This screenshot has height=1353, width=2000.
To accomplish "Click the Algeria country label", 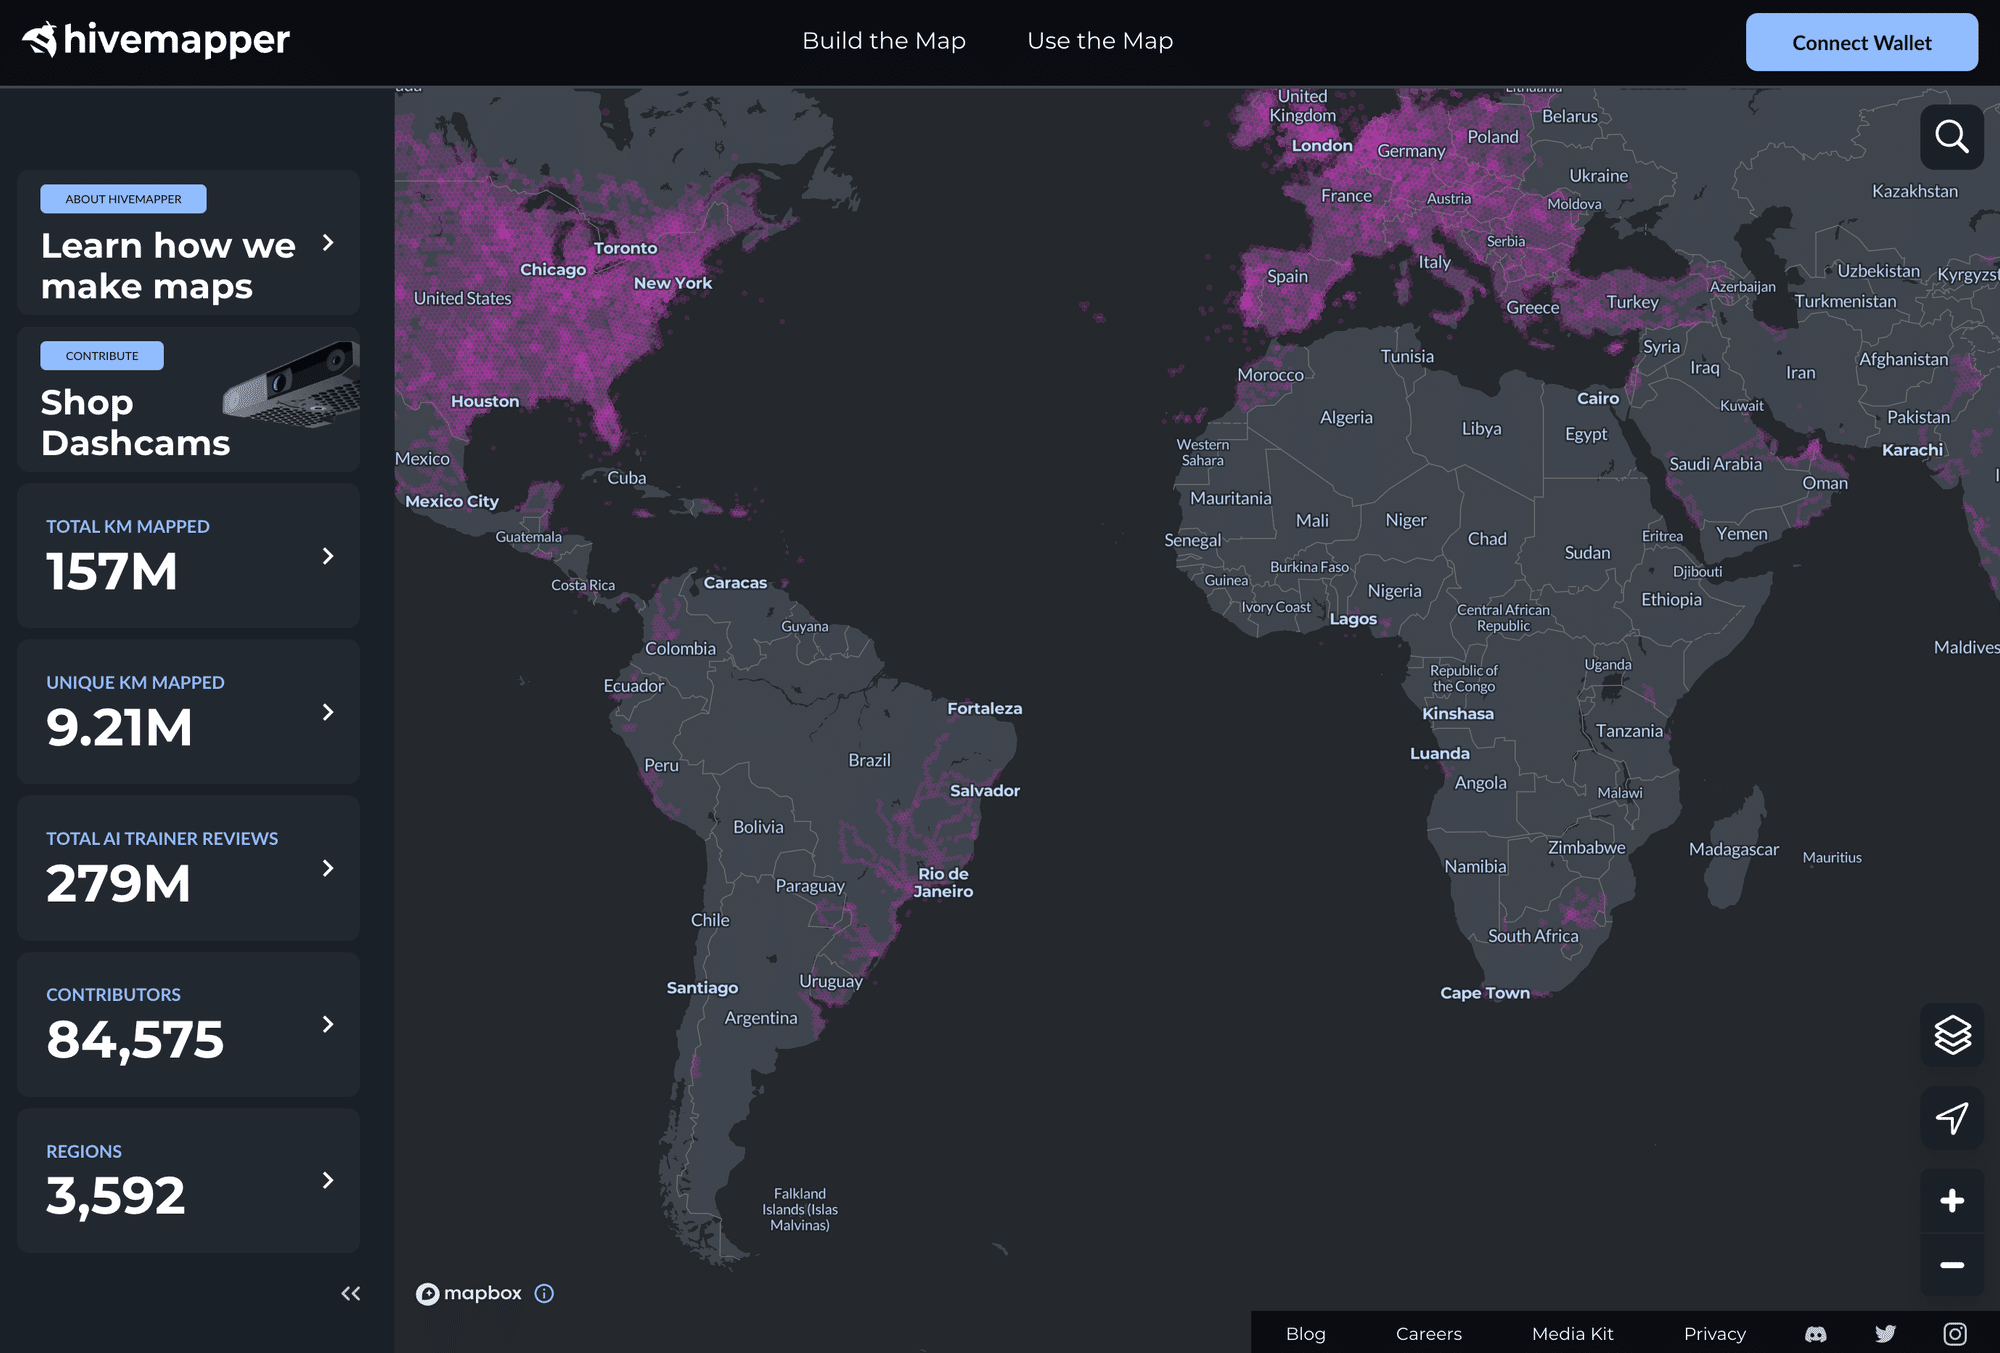I will point(1346,418).
